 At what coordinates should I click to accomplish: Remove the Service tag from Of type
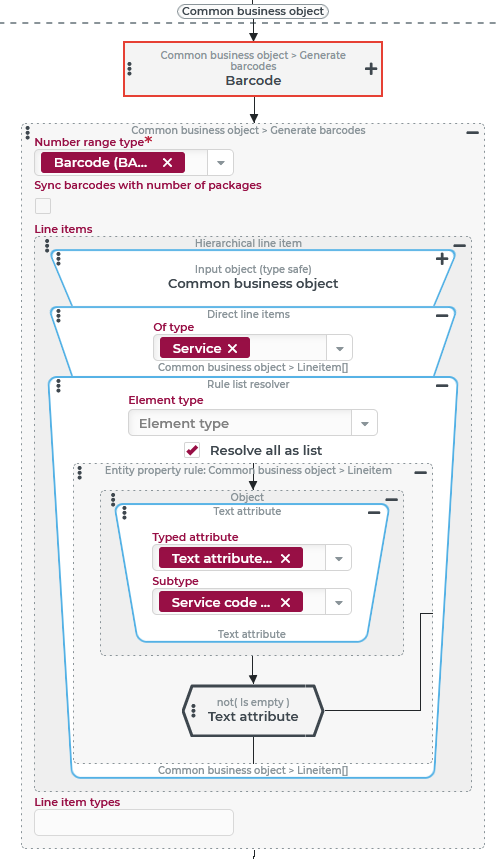tap(233, 348)
